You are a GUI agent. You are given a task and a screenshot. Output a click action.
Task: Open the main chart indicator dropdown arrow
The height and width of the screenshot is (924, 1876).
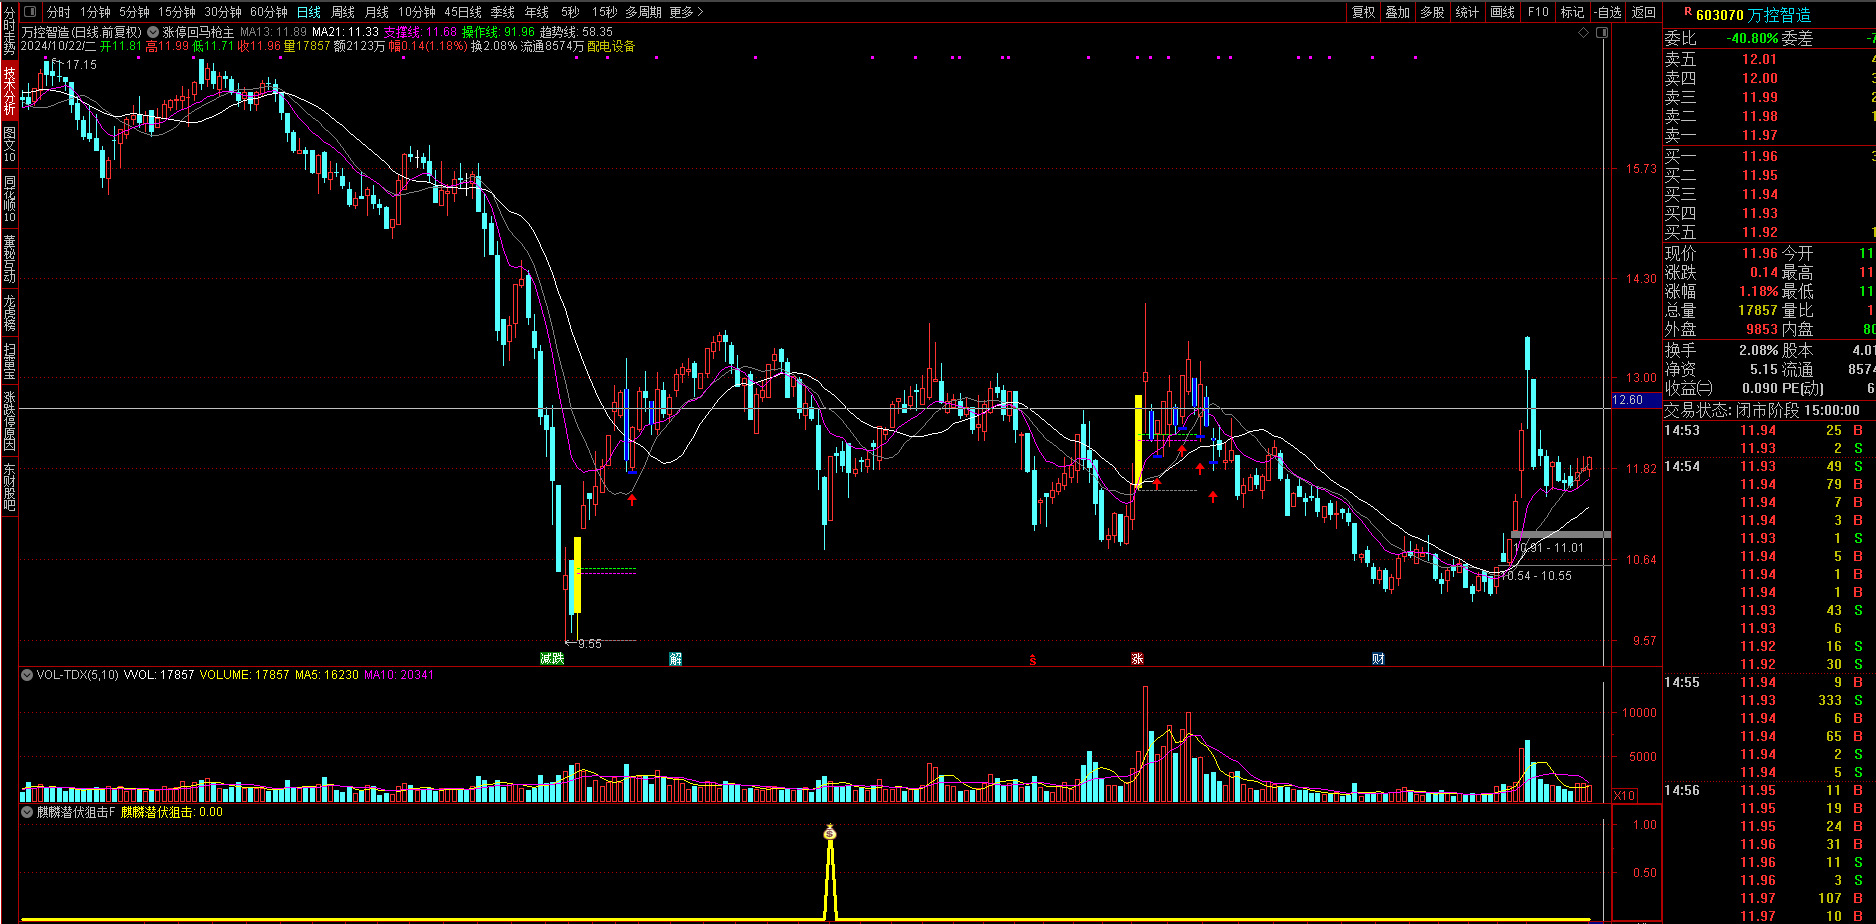point(153,33)
